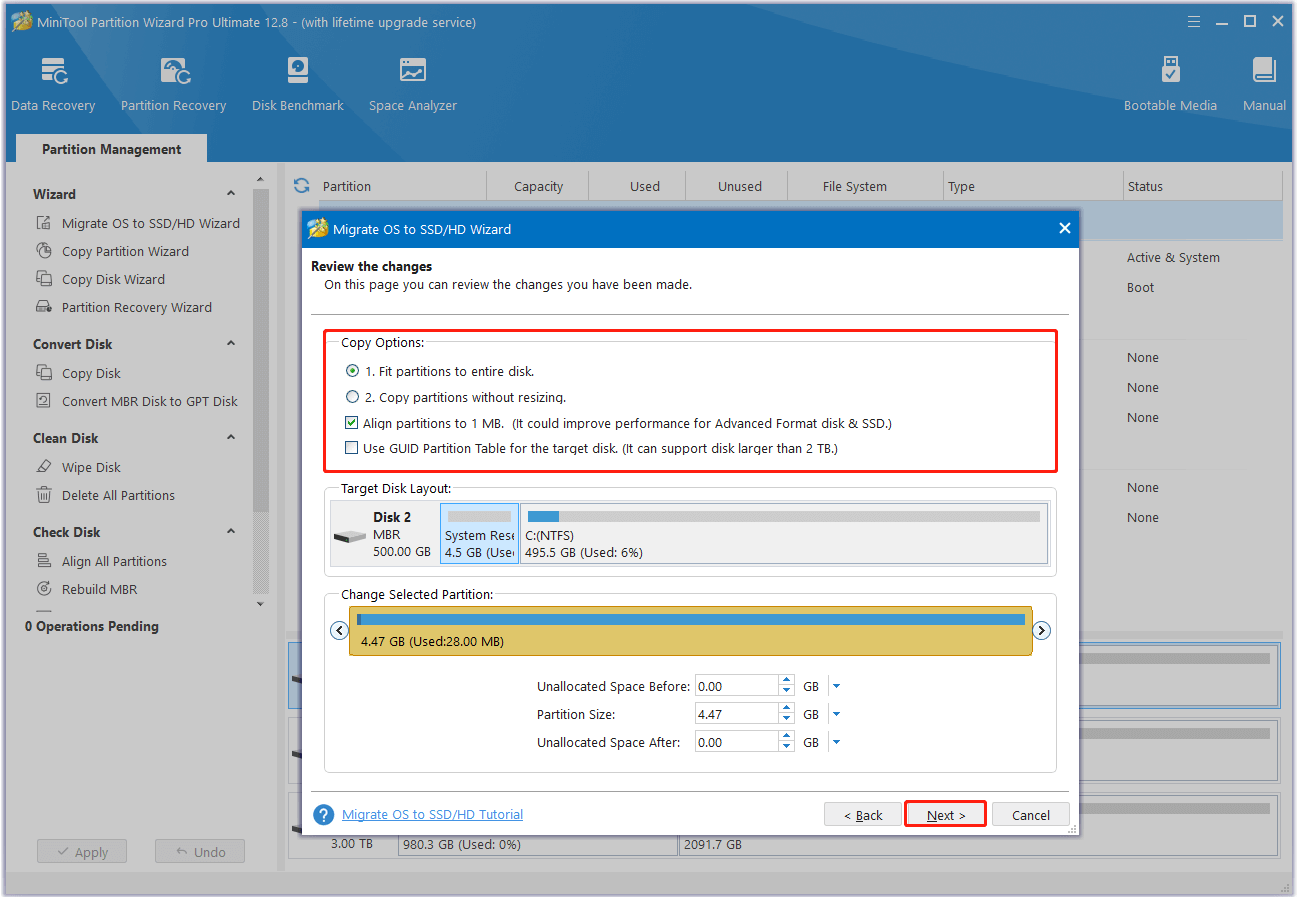The height and width of the screenshot is (897, 1298).
Task: Click the 980.3 GB partition in main window
Action: (538, 844)
